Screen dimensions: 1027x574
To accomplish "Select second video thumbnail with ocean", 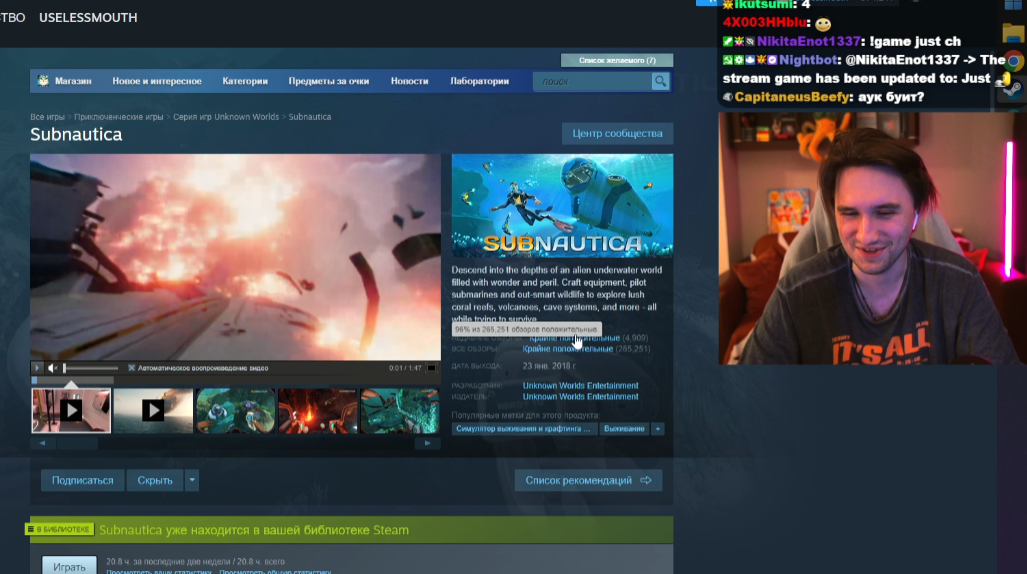I will click(153, 411).
